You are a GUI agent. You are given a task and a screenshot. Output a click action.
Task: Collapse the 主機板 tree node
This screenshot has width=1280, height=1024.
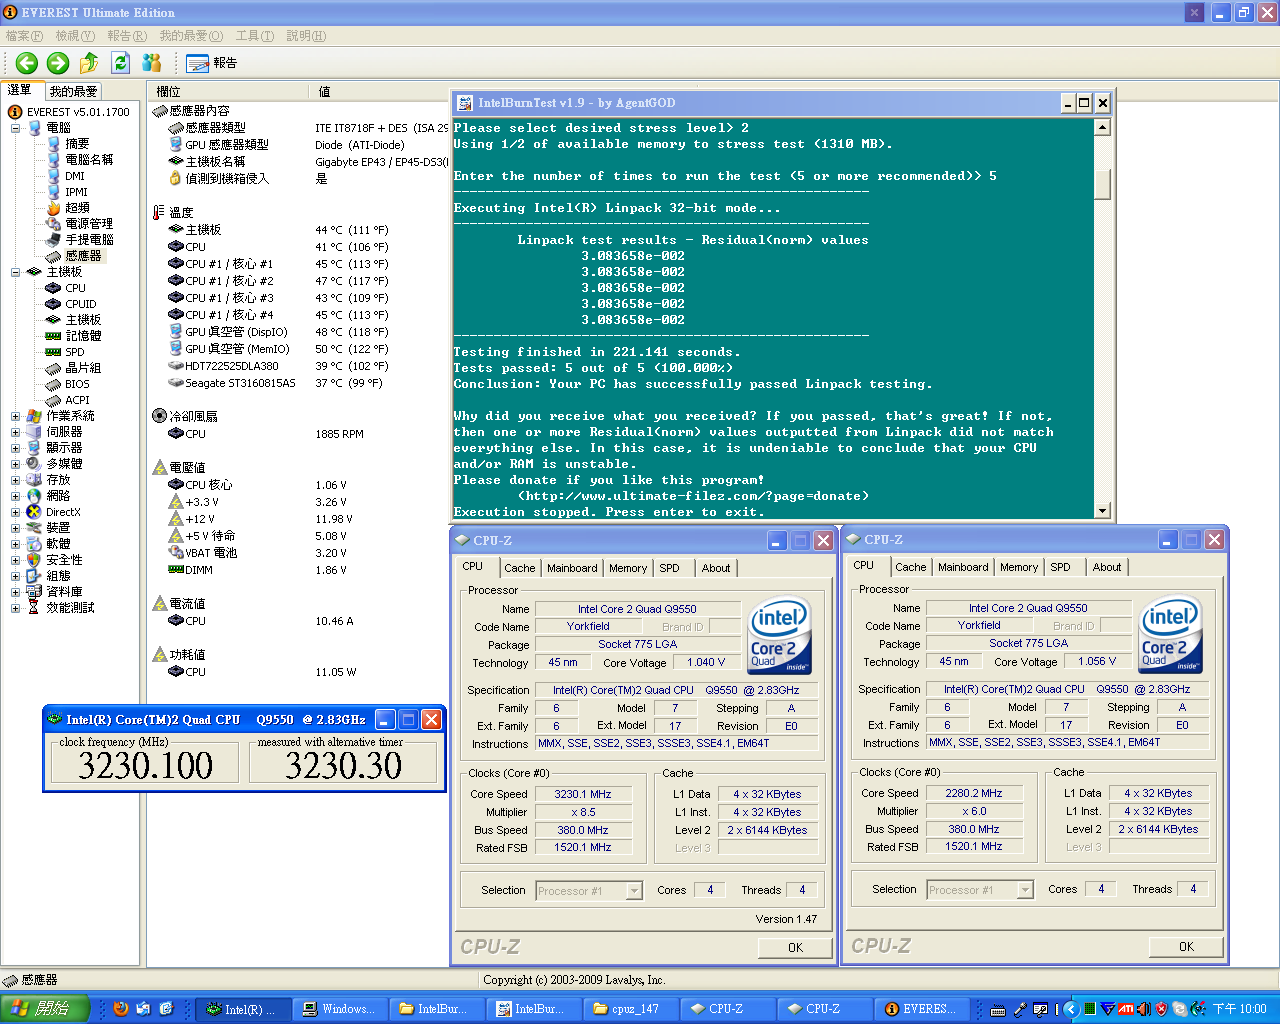(x=15, y=272)
